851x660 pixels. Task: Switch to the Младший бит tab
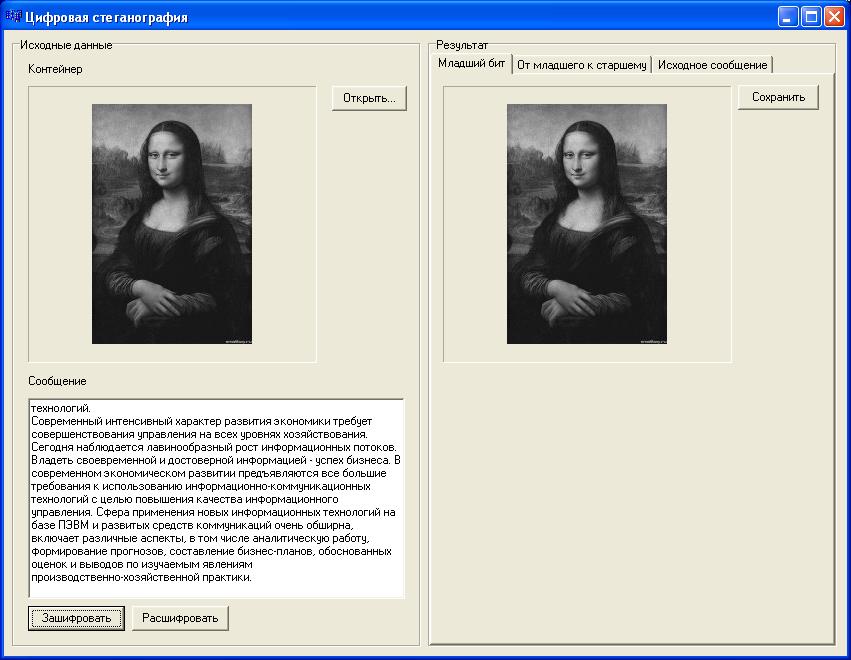coord(471,64)
